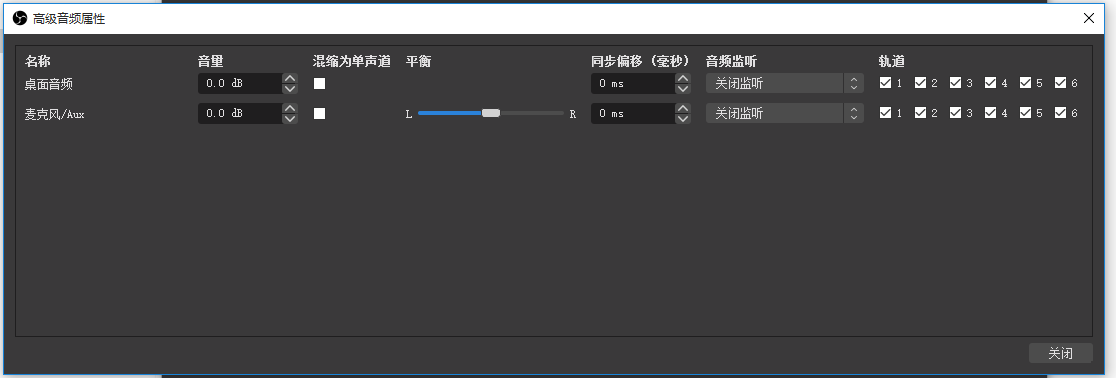Click the 麦克风/Aux volume field showing 0.0 dB

tap(240, 113)
